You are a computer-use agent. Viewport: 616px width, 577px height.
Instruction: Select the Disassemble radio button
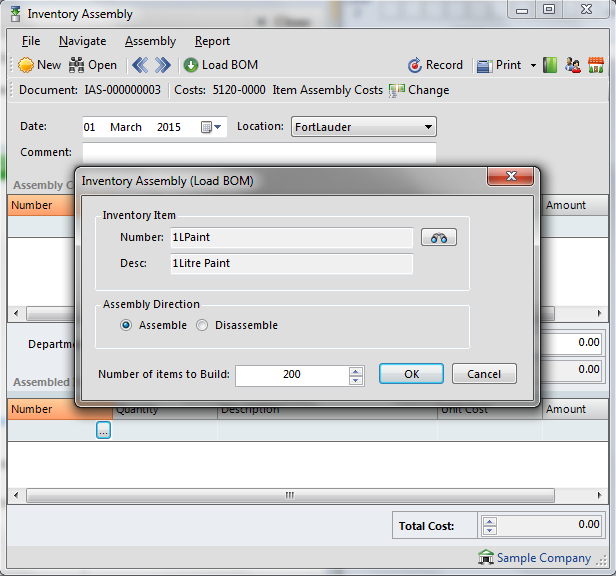[202, 325]
